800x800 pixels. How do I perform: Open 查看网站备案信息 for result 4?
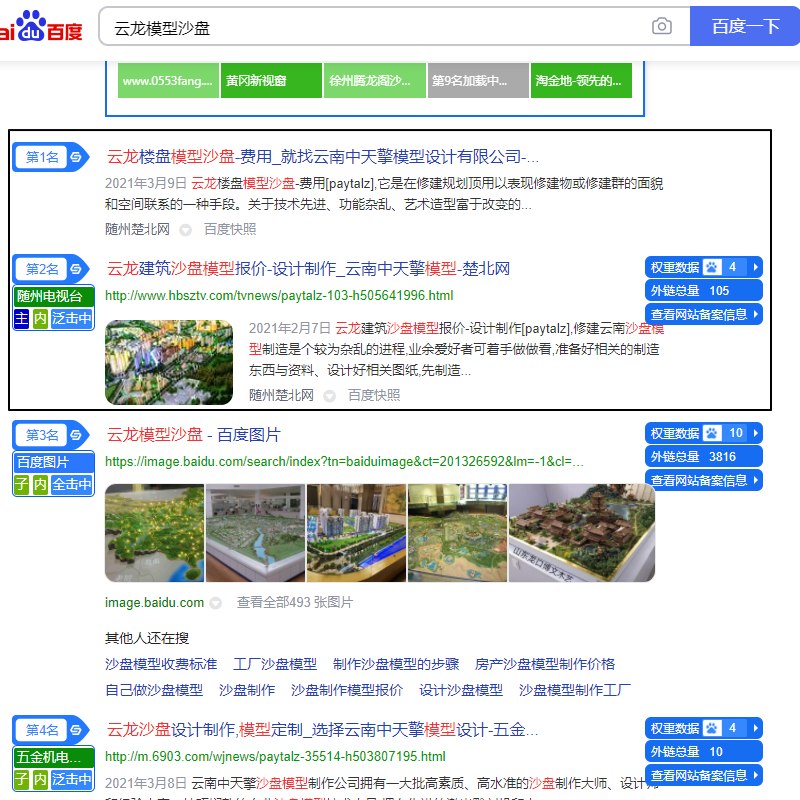(x=704, y=775)
